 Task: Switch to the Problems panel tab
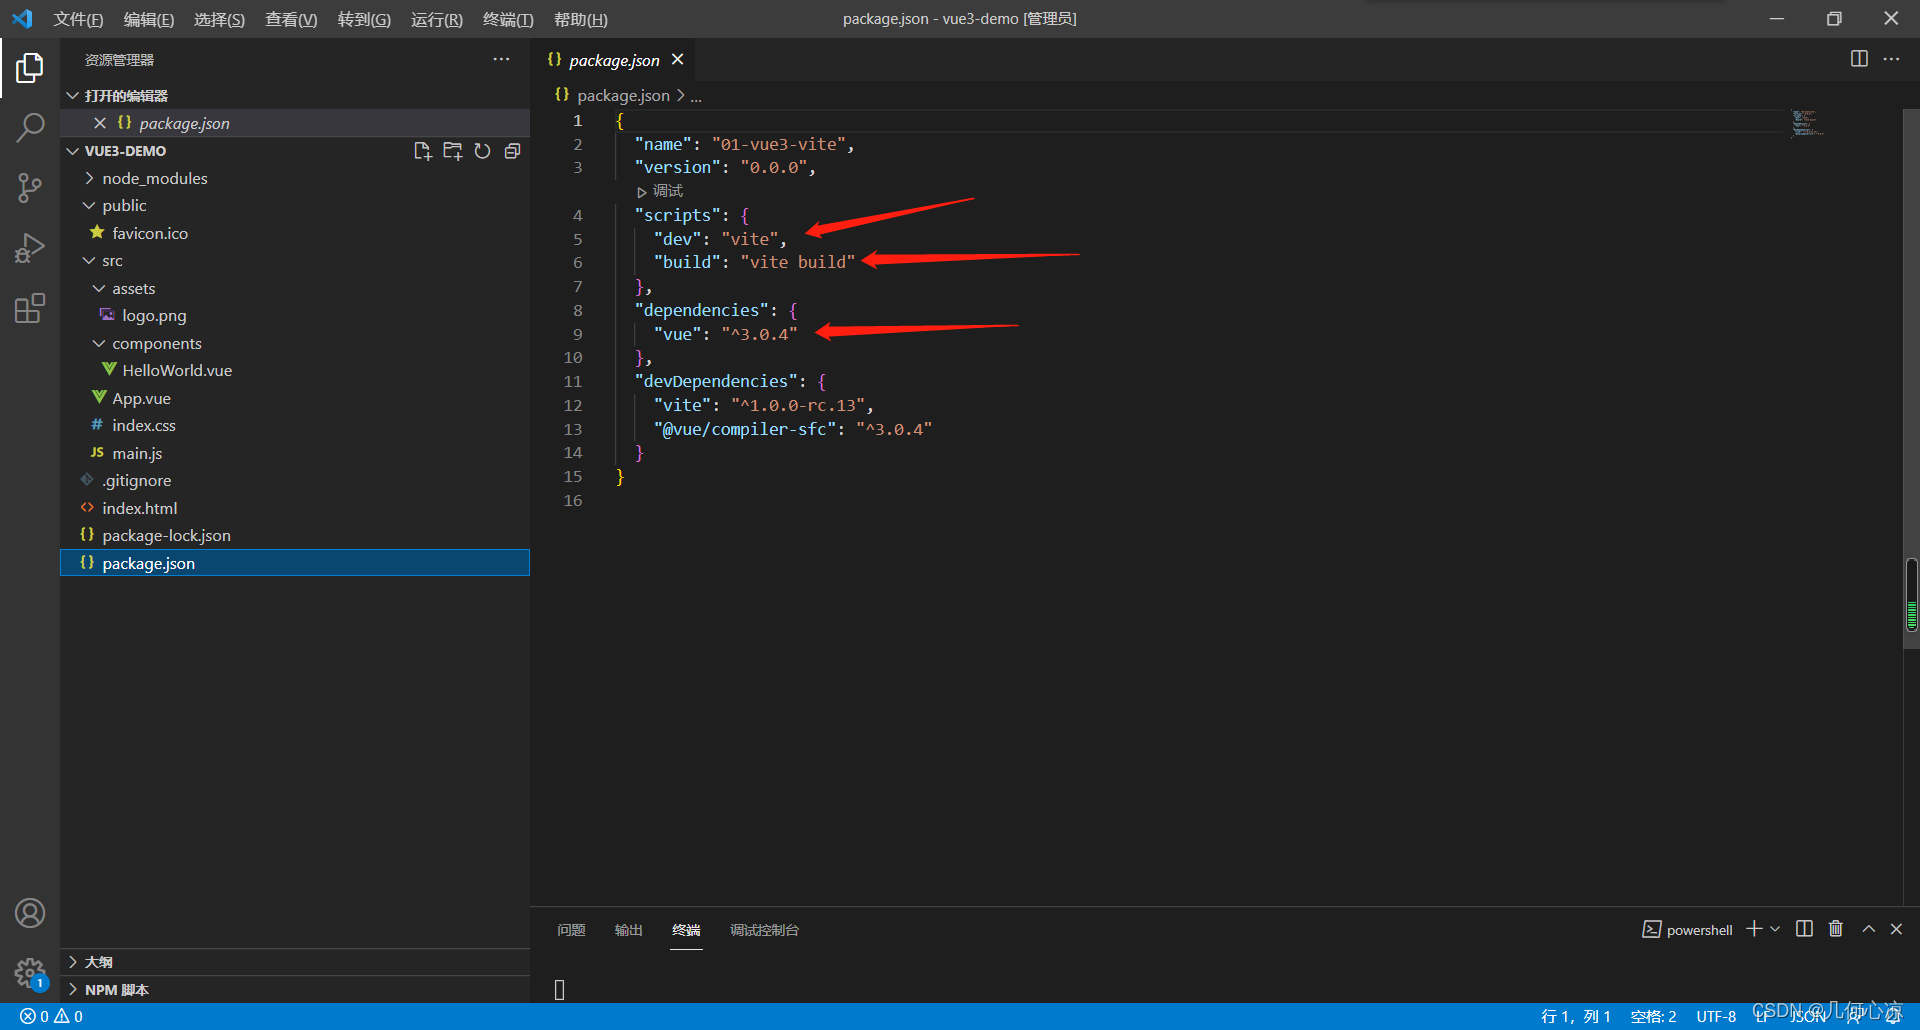click(571, 930)
